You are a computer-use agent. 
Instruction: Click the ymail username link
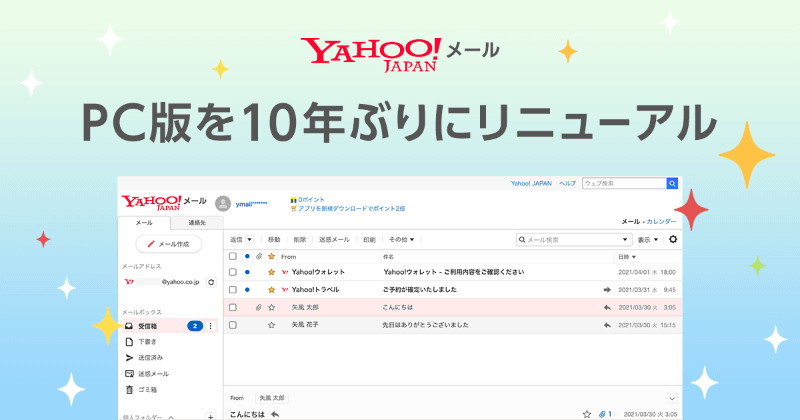click(x=251, y=204)
